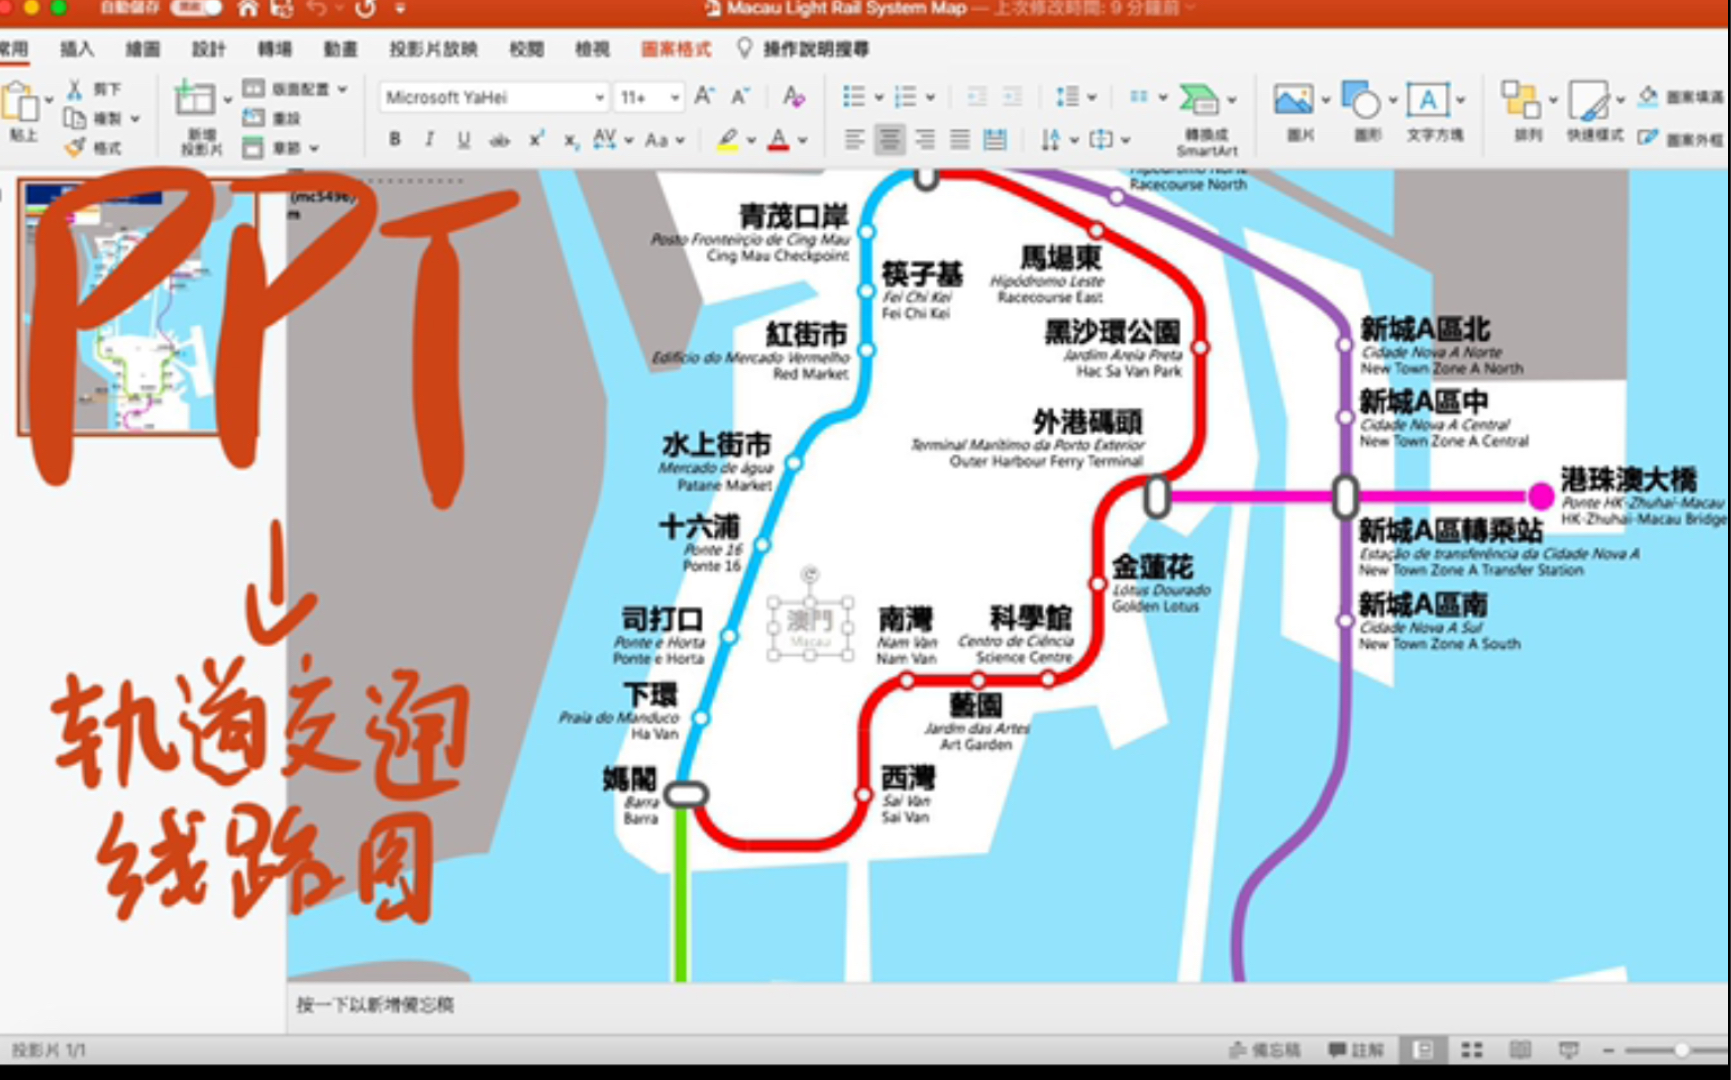Open the 插入 (Insert) tab
1731x1080 pixels.
(x=77, y=49)
